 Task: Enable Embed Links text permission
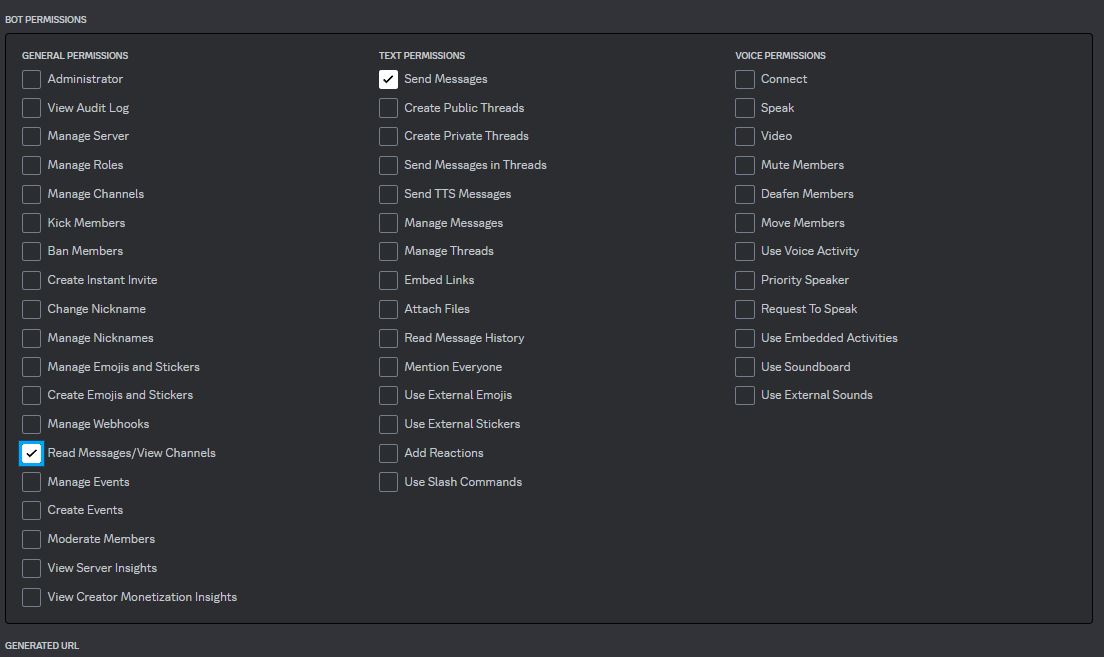pyautogui.click(x=388, y=280)
